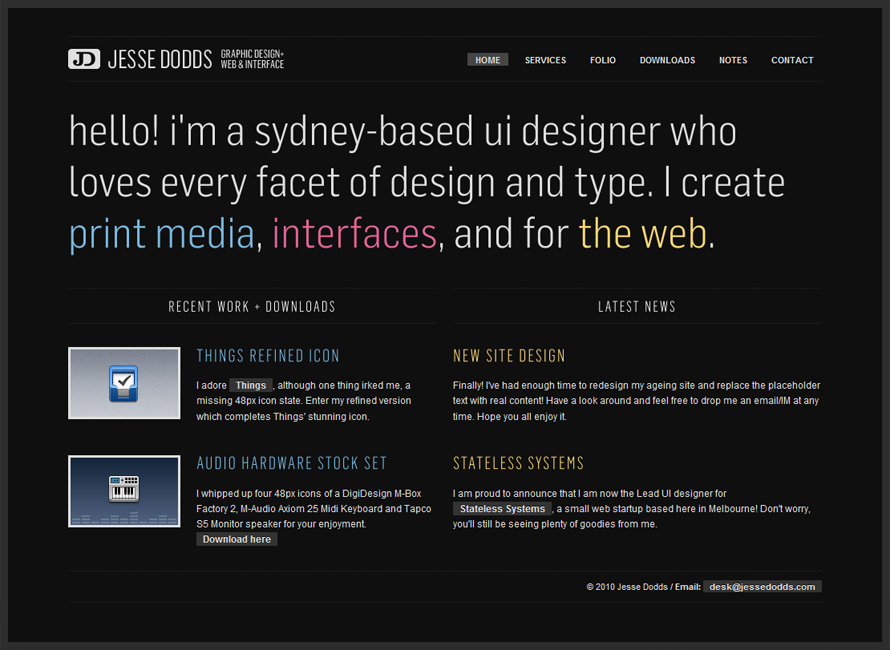Open the Audio Hardware Stock Set heading
This screenshot has width=890, height=650.
click(292, 463)
